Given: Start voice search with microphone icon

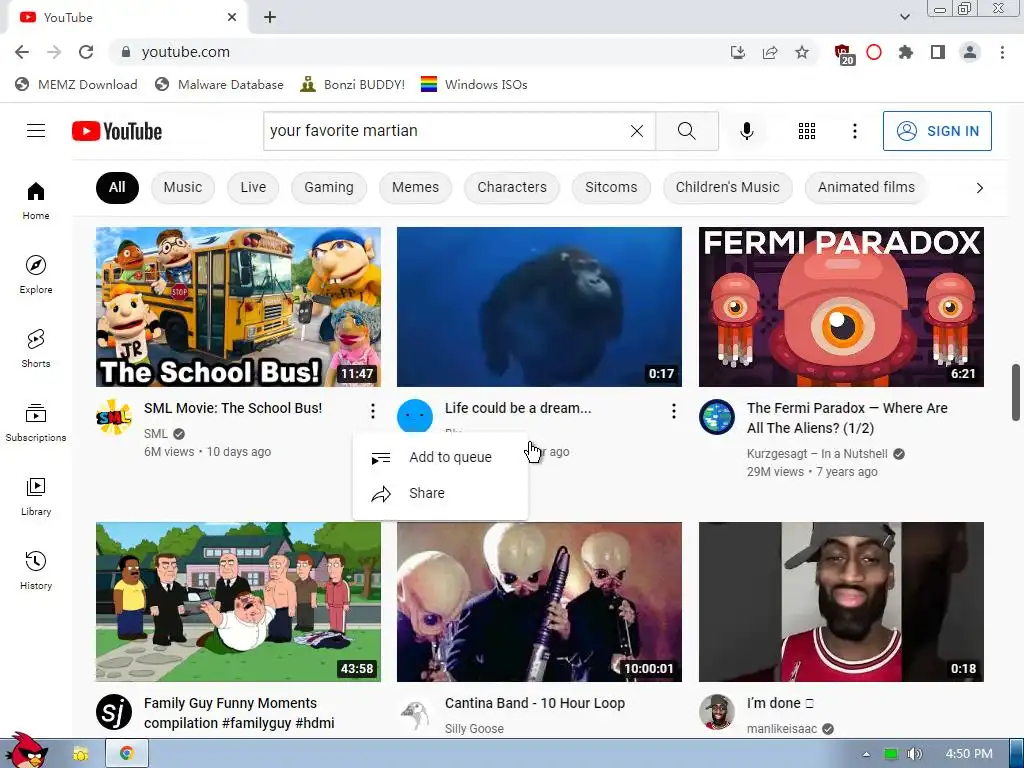Looking at the screenshot, I should pyautogui.click(x=746, y=131).
